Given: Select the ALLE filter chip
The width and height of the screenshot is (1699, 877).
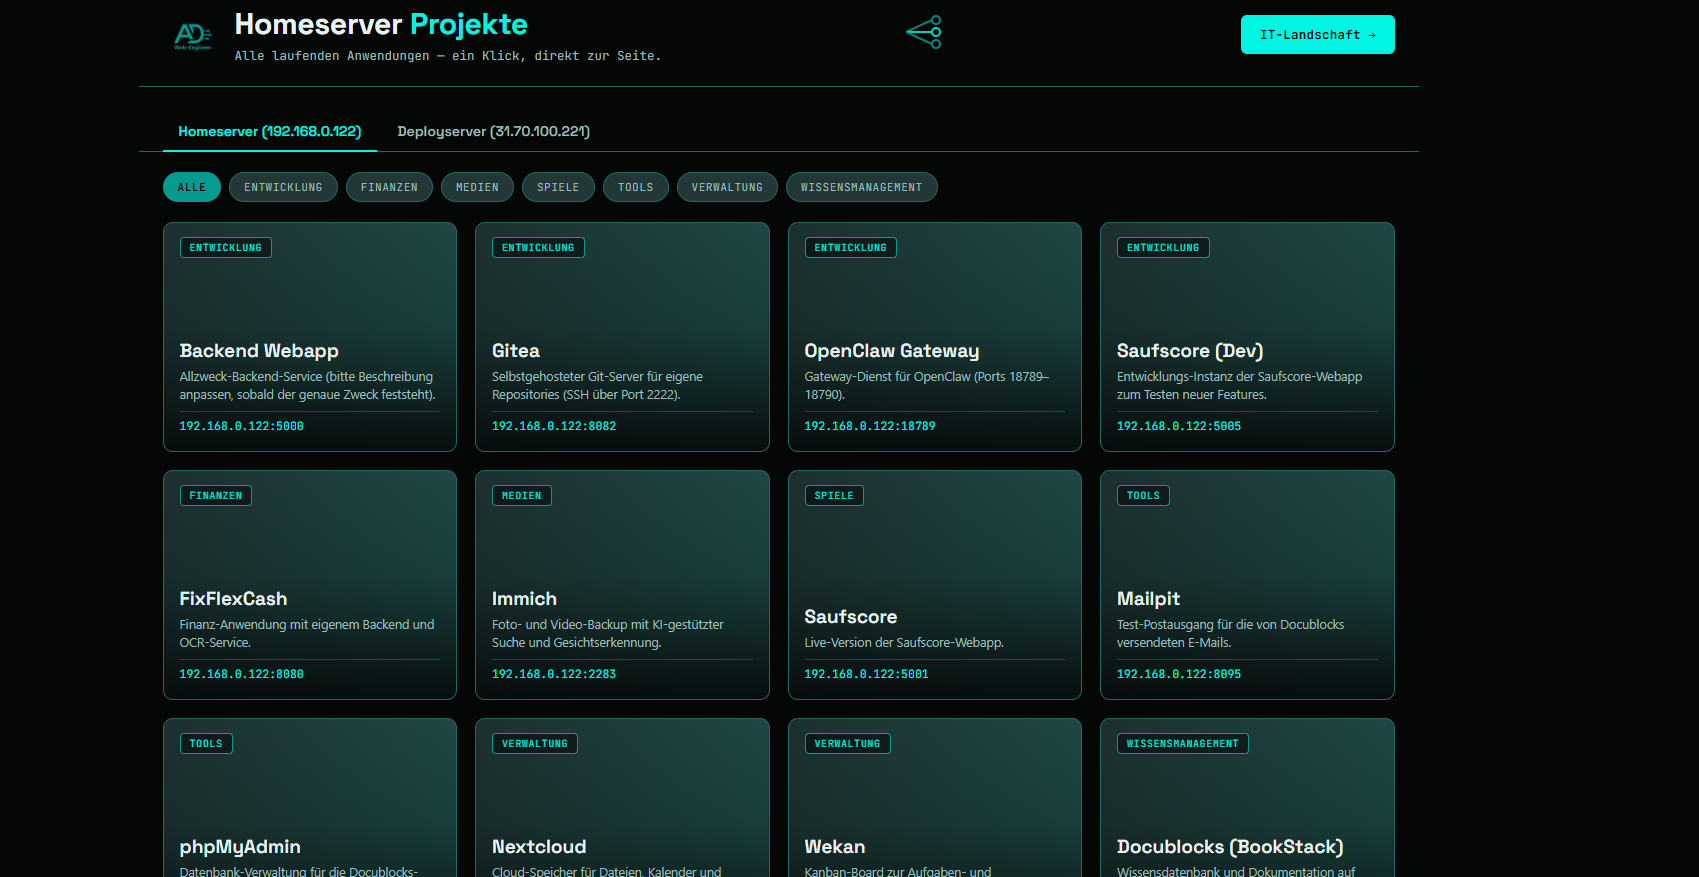Looking at the screenshot, I should point(192,187).
